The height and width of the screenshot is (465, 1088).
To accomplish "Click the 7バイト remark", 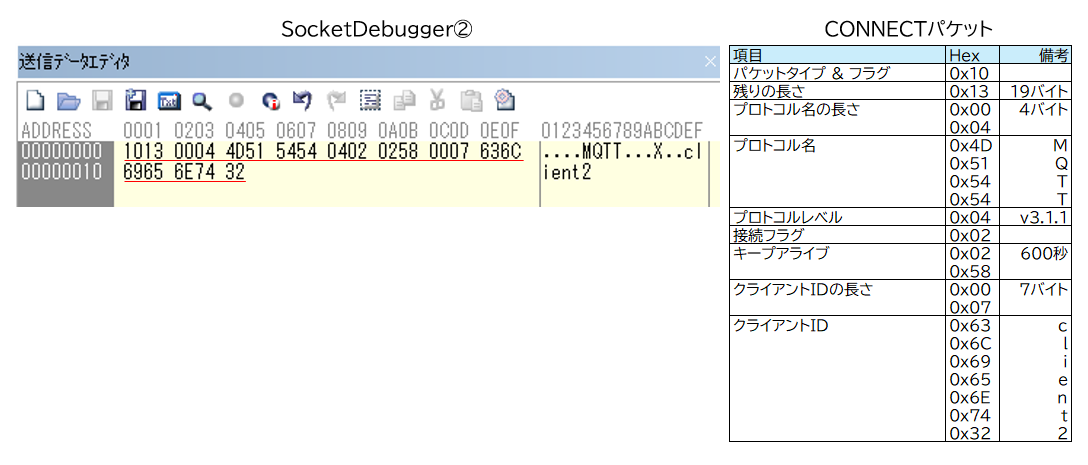I will (x=1045, y=289).
